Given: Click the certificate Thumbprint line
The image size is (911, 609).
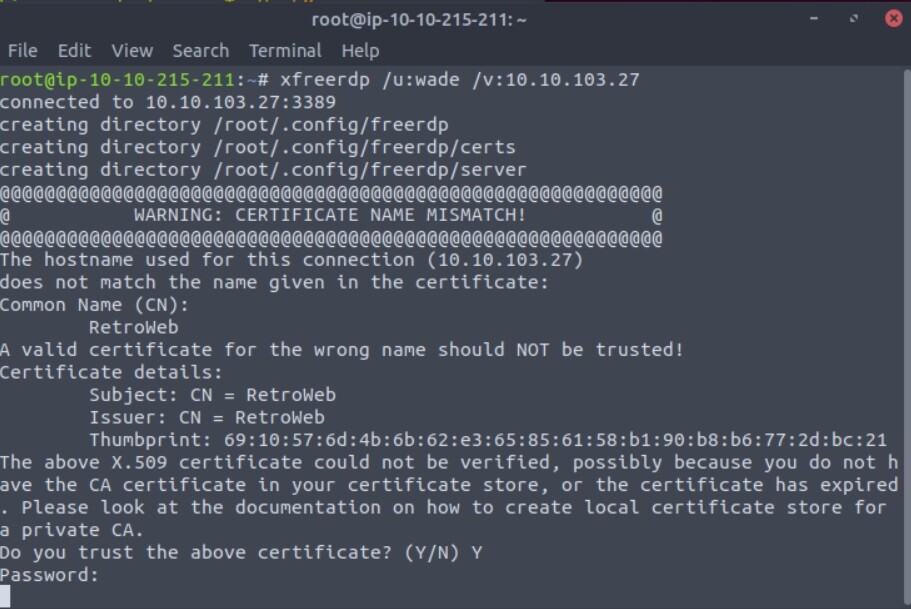Looking at the screenshot, I should 487,440.
